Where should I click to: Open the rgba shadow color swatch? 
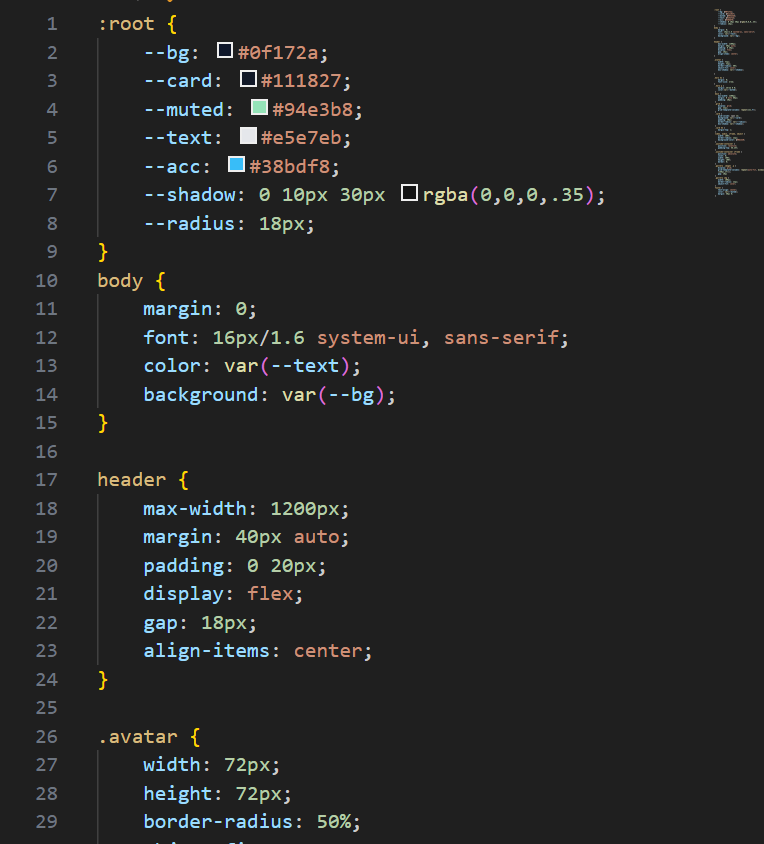tap(409, 194)
